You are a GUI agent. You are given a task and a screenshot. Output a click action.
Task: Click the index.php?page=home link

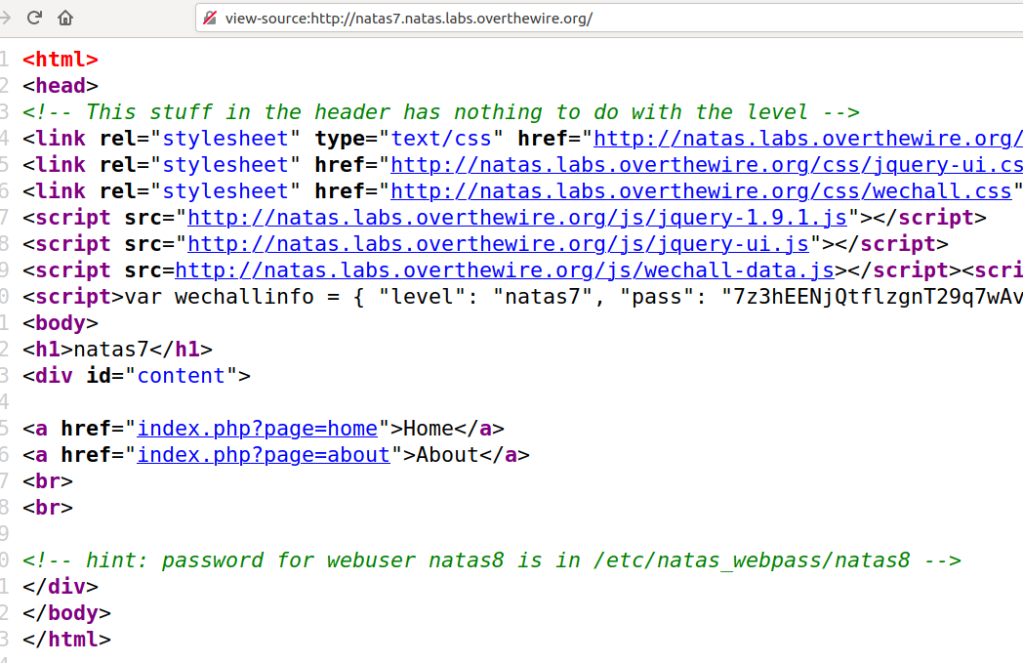click(x=257, y=428)
